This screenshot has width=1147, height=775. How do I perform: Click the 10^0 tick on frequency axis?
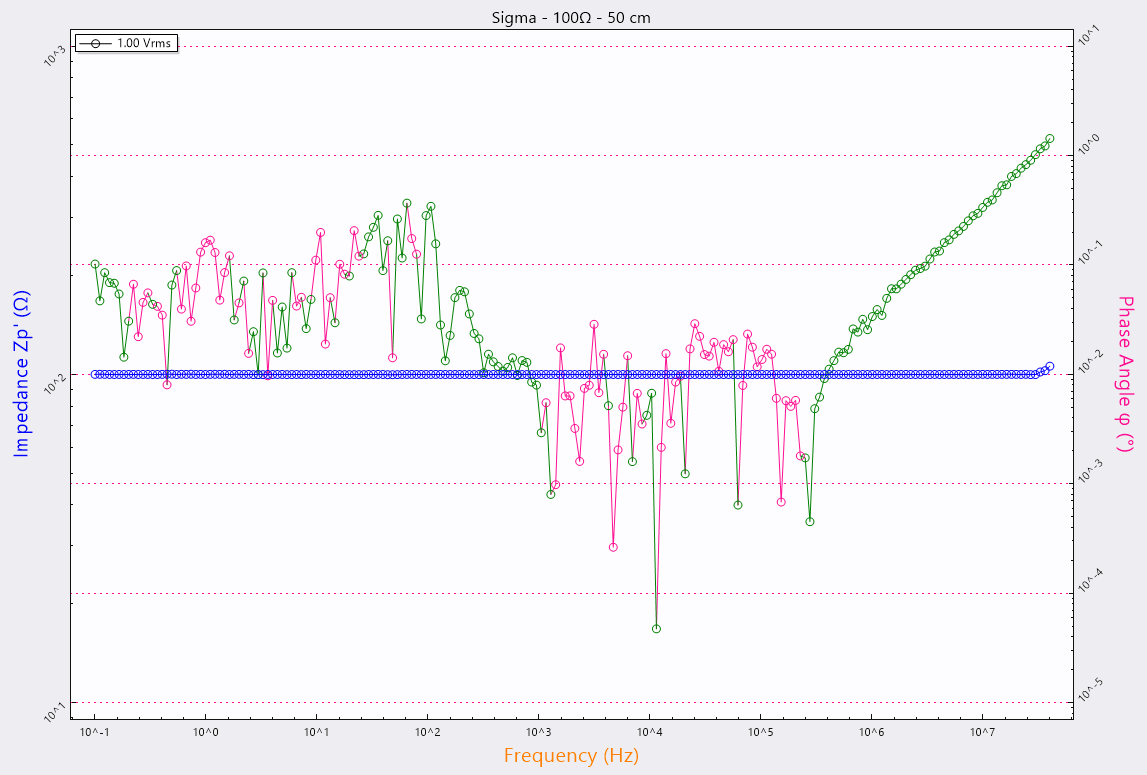206,733
